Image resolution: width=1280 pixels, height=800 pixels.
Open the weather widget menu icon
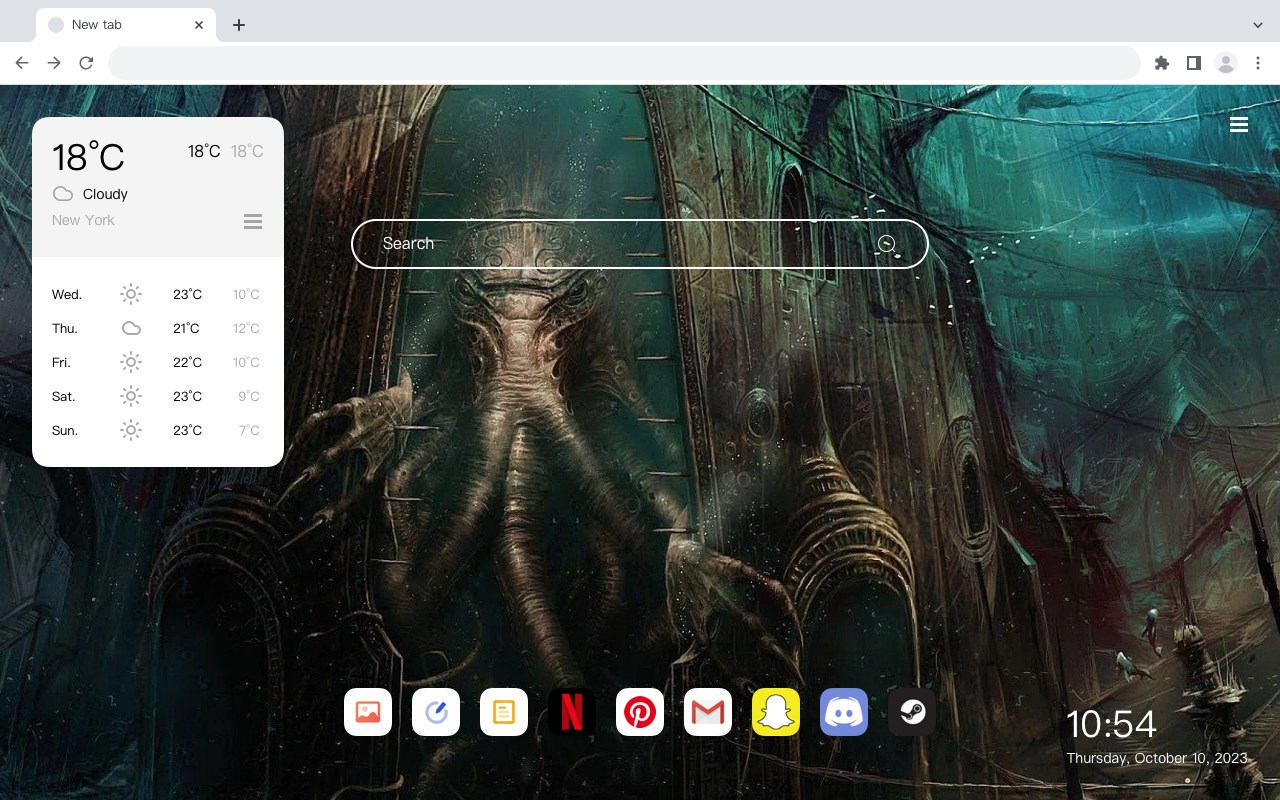click(x=253, y=221)
